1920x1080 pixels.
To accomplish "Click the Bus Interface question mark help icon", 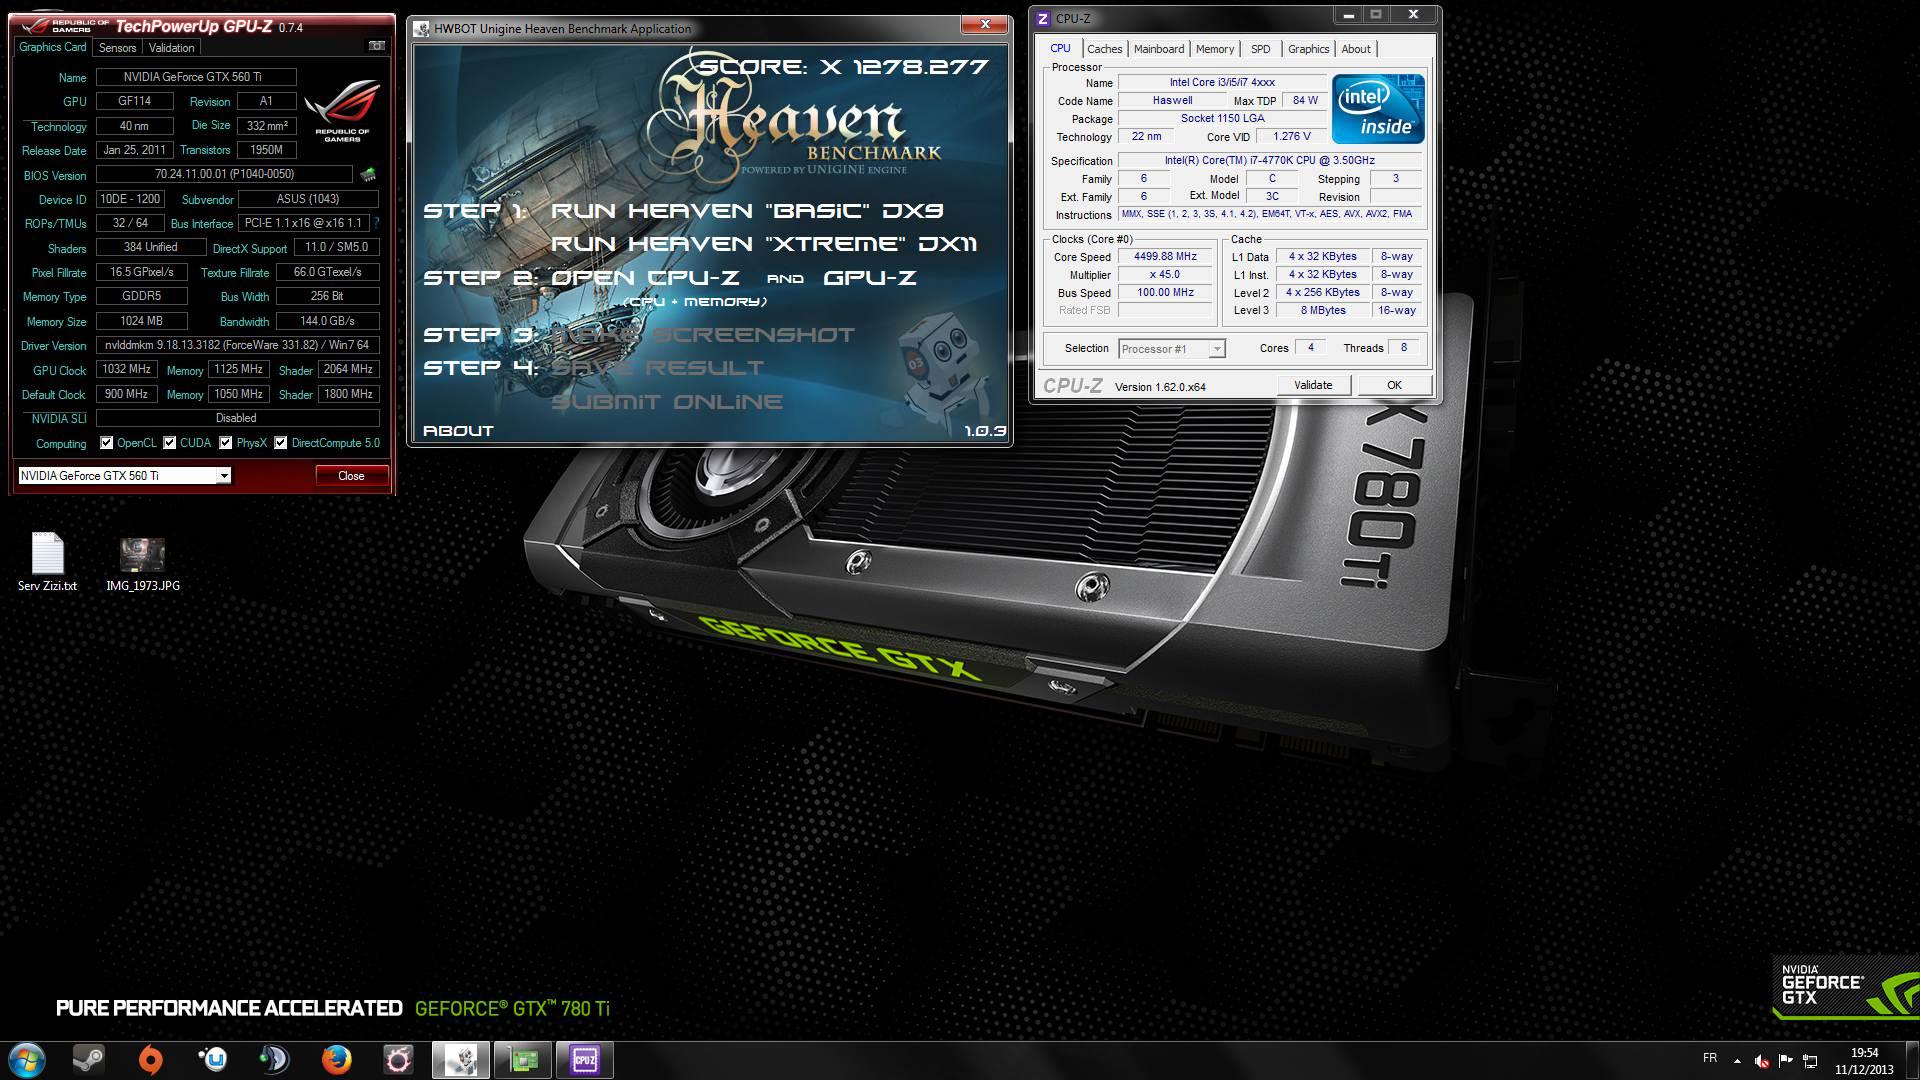I will pos(377,223).
